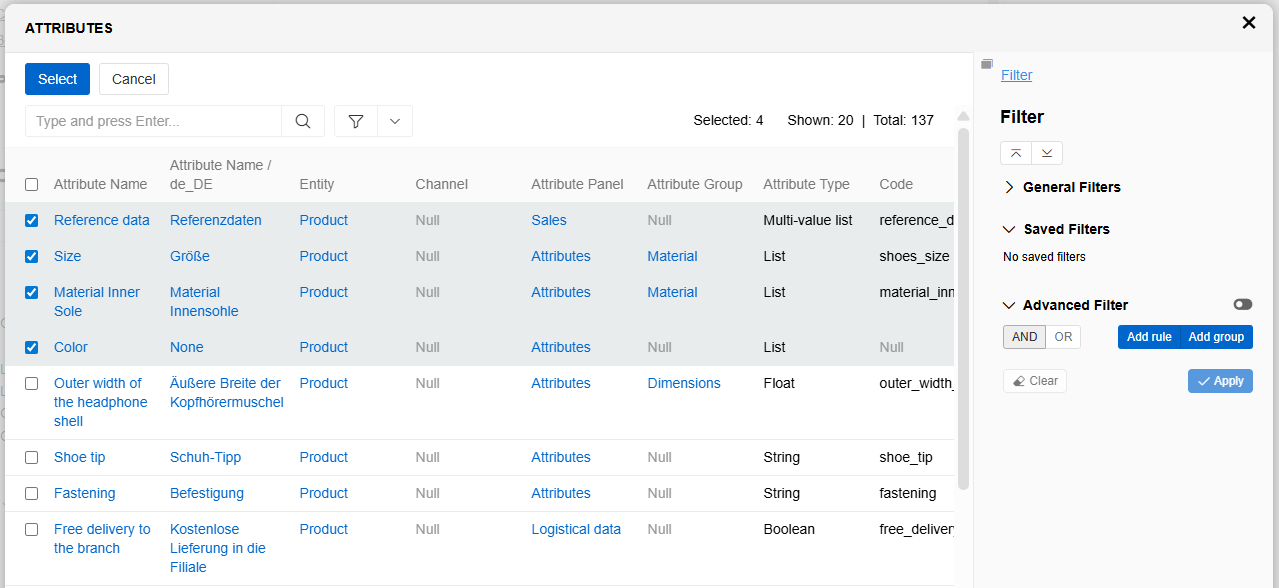Click the blue Select button
1279x588 pixels.
[57, 79]
